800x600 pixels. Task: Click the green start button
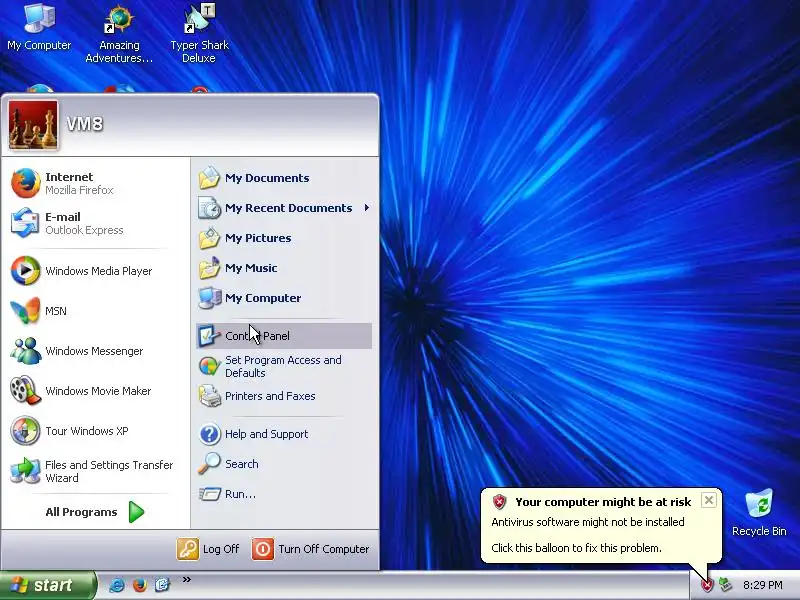click(48, 585)
